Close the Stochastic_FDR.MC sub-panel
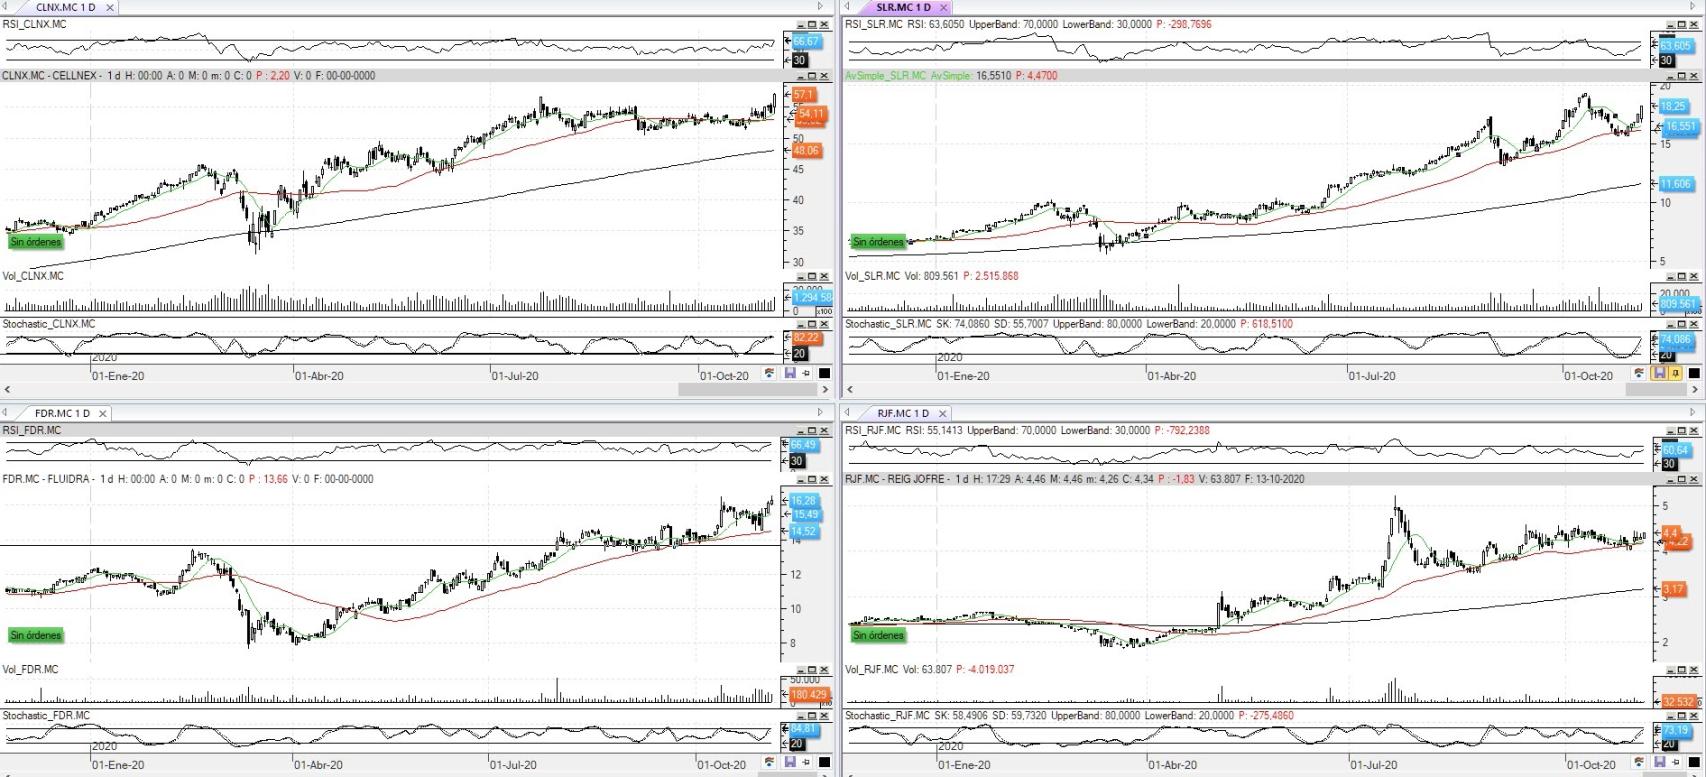This screenshot has width=1706, height=777. point(824,716)
